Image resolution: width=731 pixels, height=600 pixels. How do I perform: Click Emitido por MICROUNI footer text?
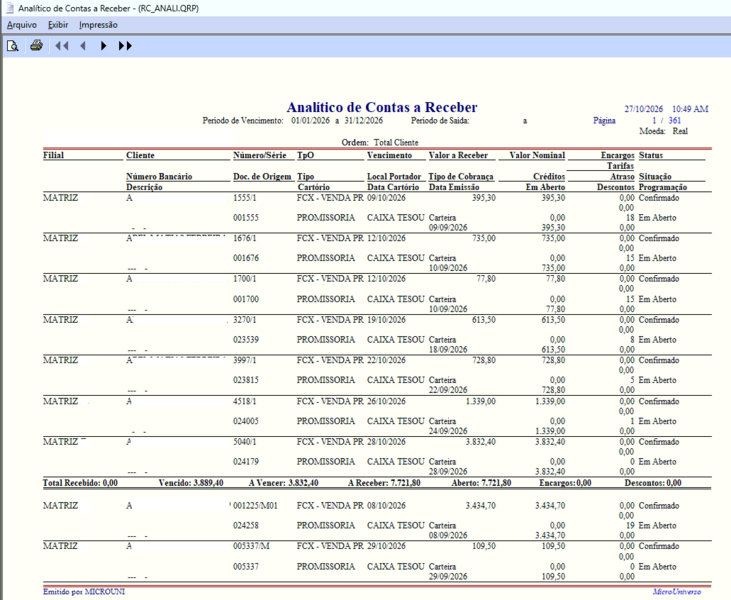coord(84,592)
